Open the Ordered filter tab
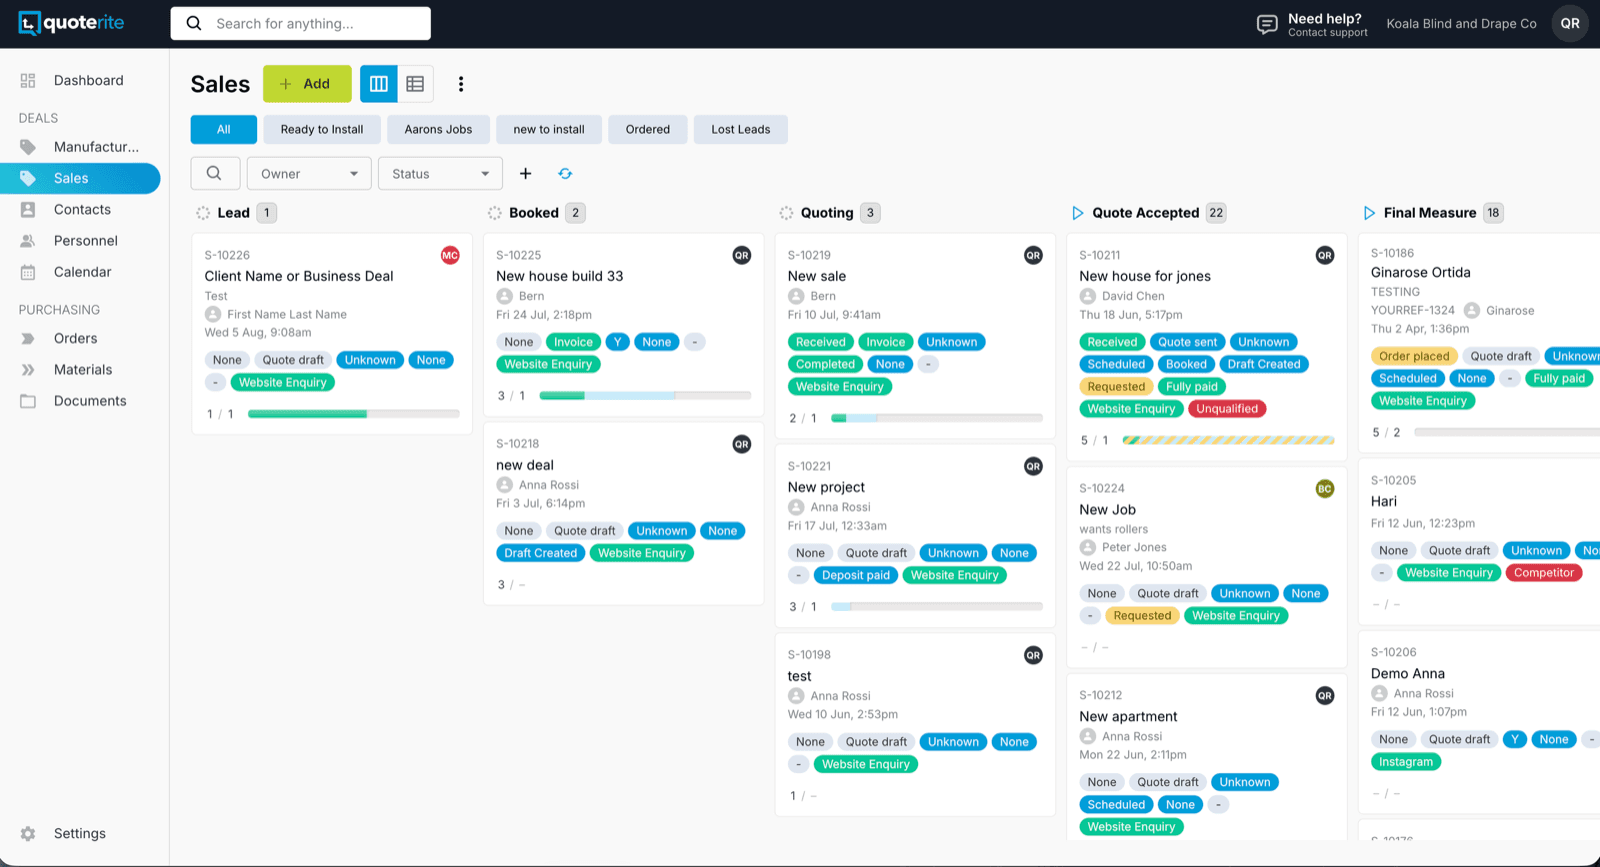This screenshot has height=867, width=1600. [x=648, y=130]
